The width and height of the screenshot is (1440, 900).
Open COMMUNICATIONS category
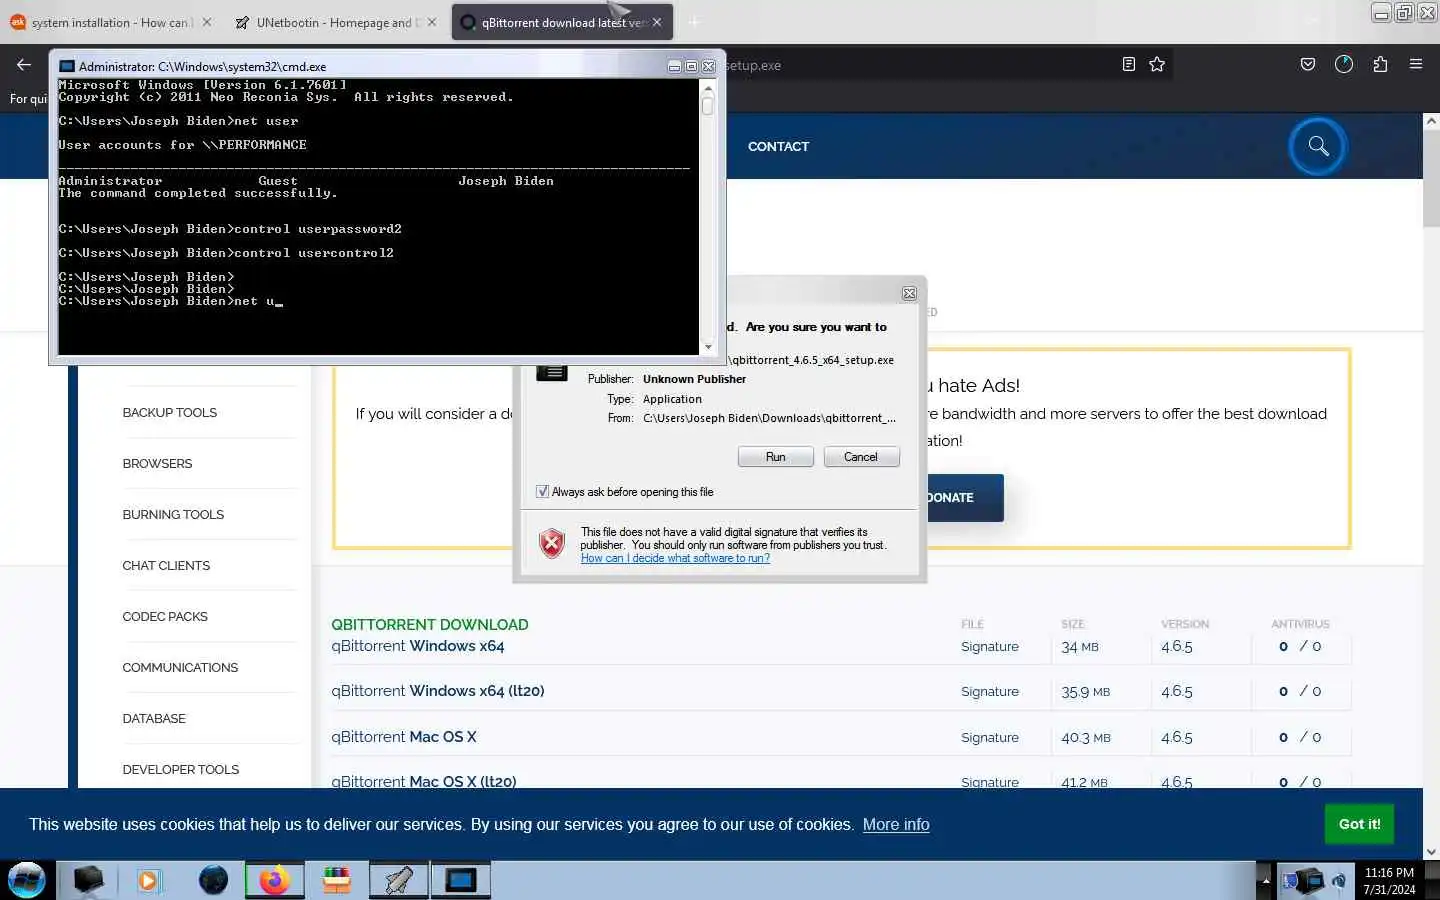[180, 667]
